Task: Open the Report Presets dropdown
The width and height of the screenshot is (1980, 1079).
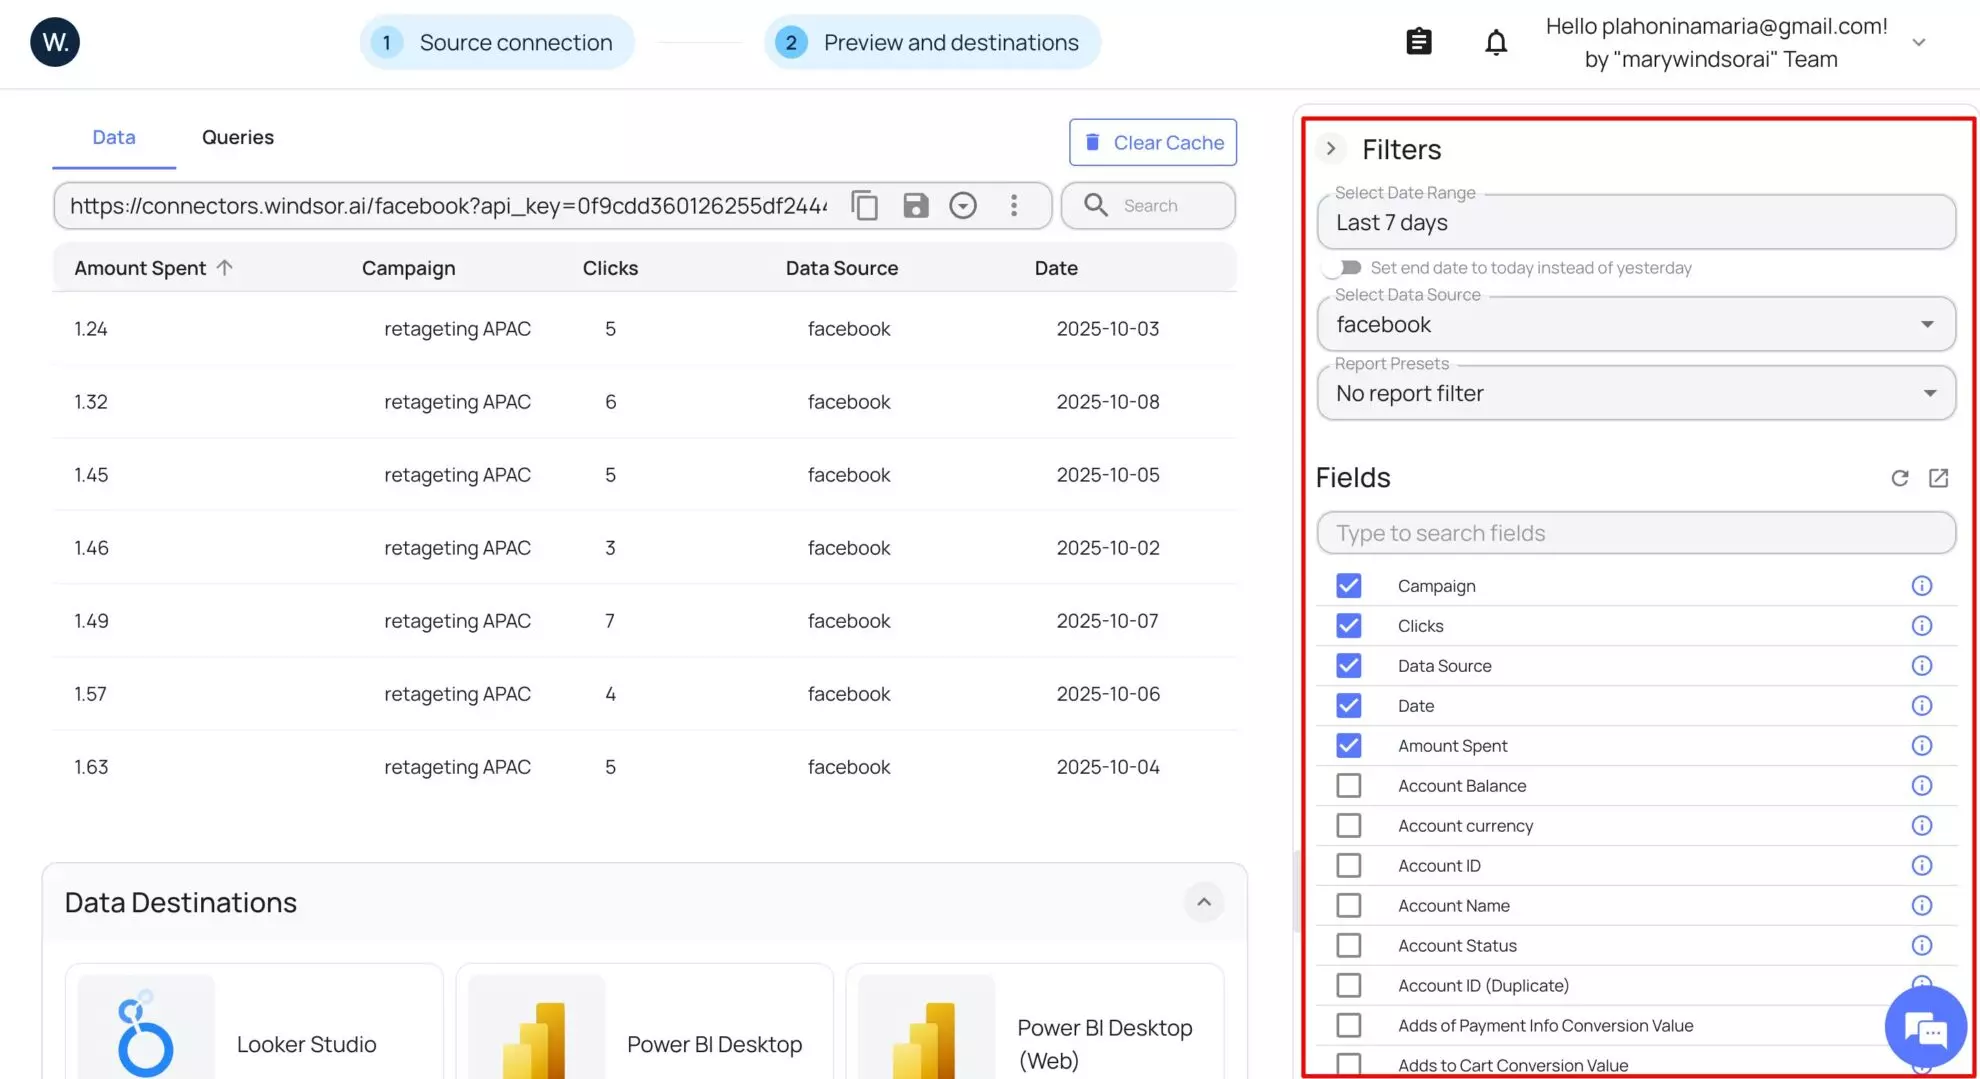Action: point(1635,394)
